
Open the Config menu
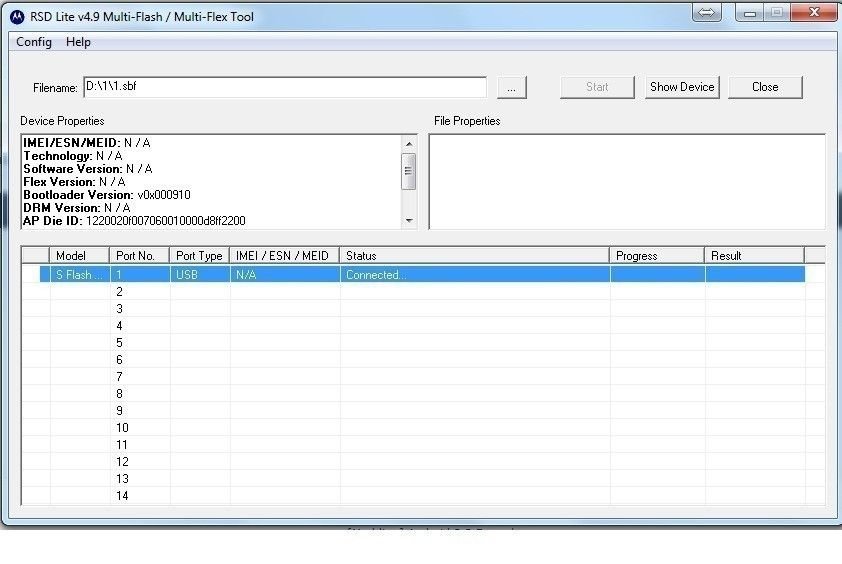(34, 42)
